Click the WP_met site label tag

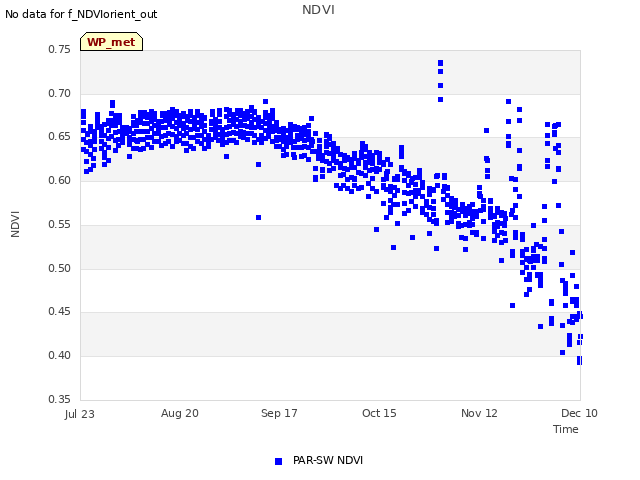coord(111,42)
